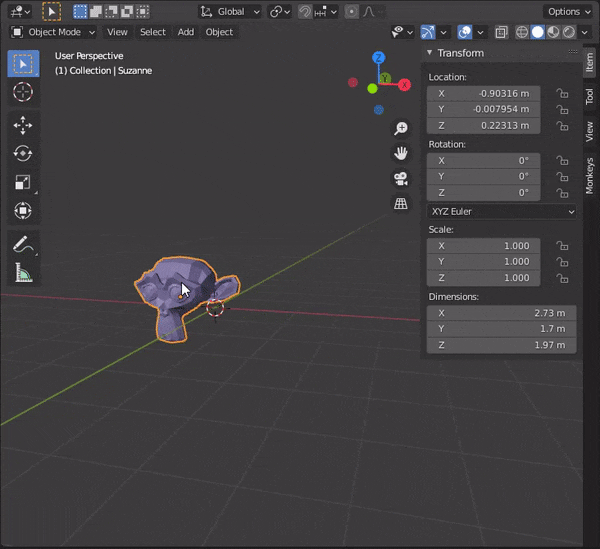Open the snapping options dropdown

pyautogui.click(x=326, y=12)
